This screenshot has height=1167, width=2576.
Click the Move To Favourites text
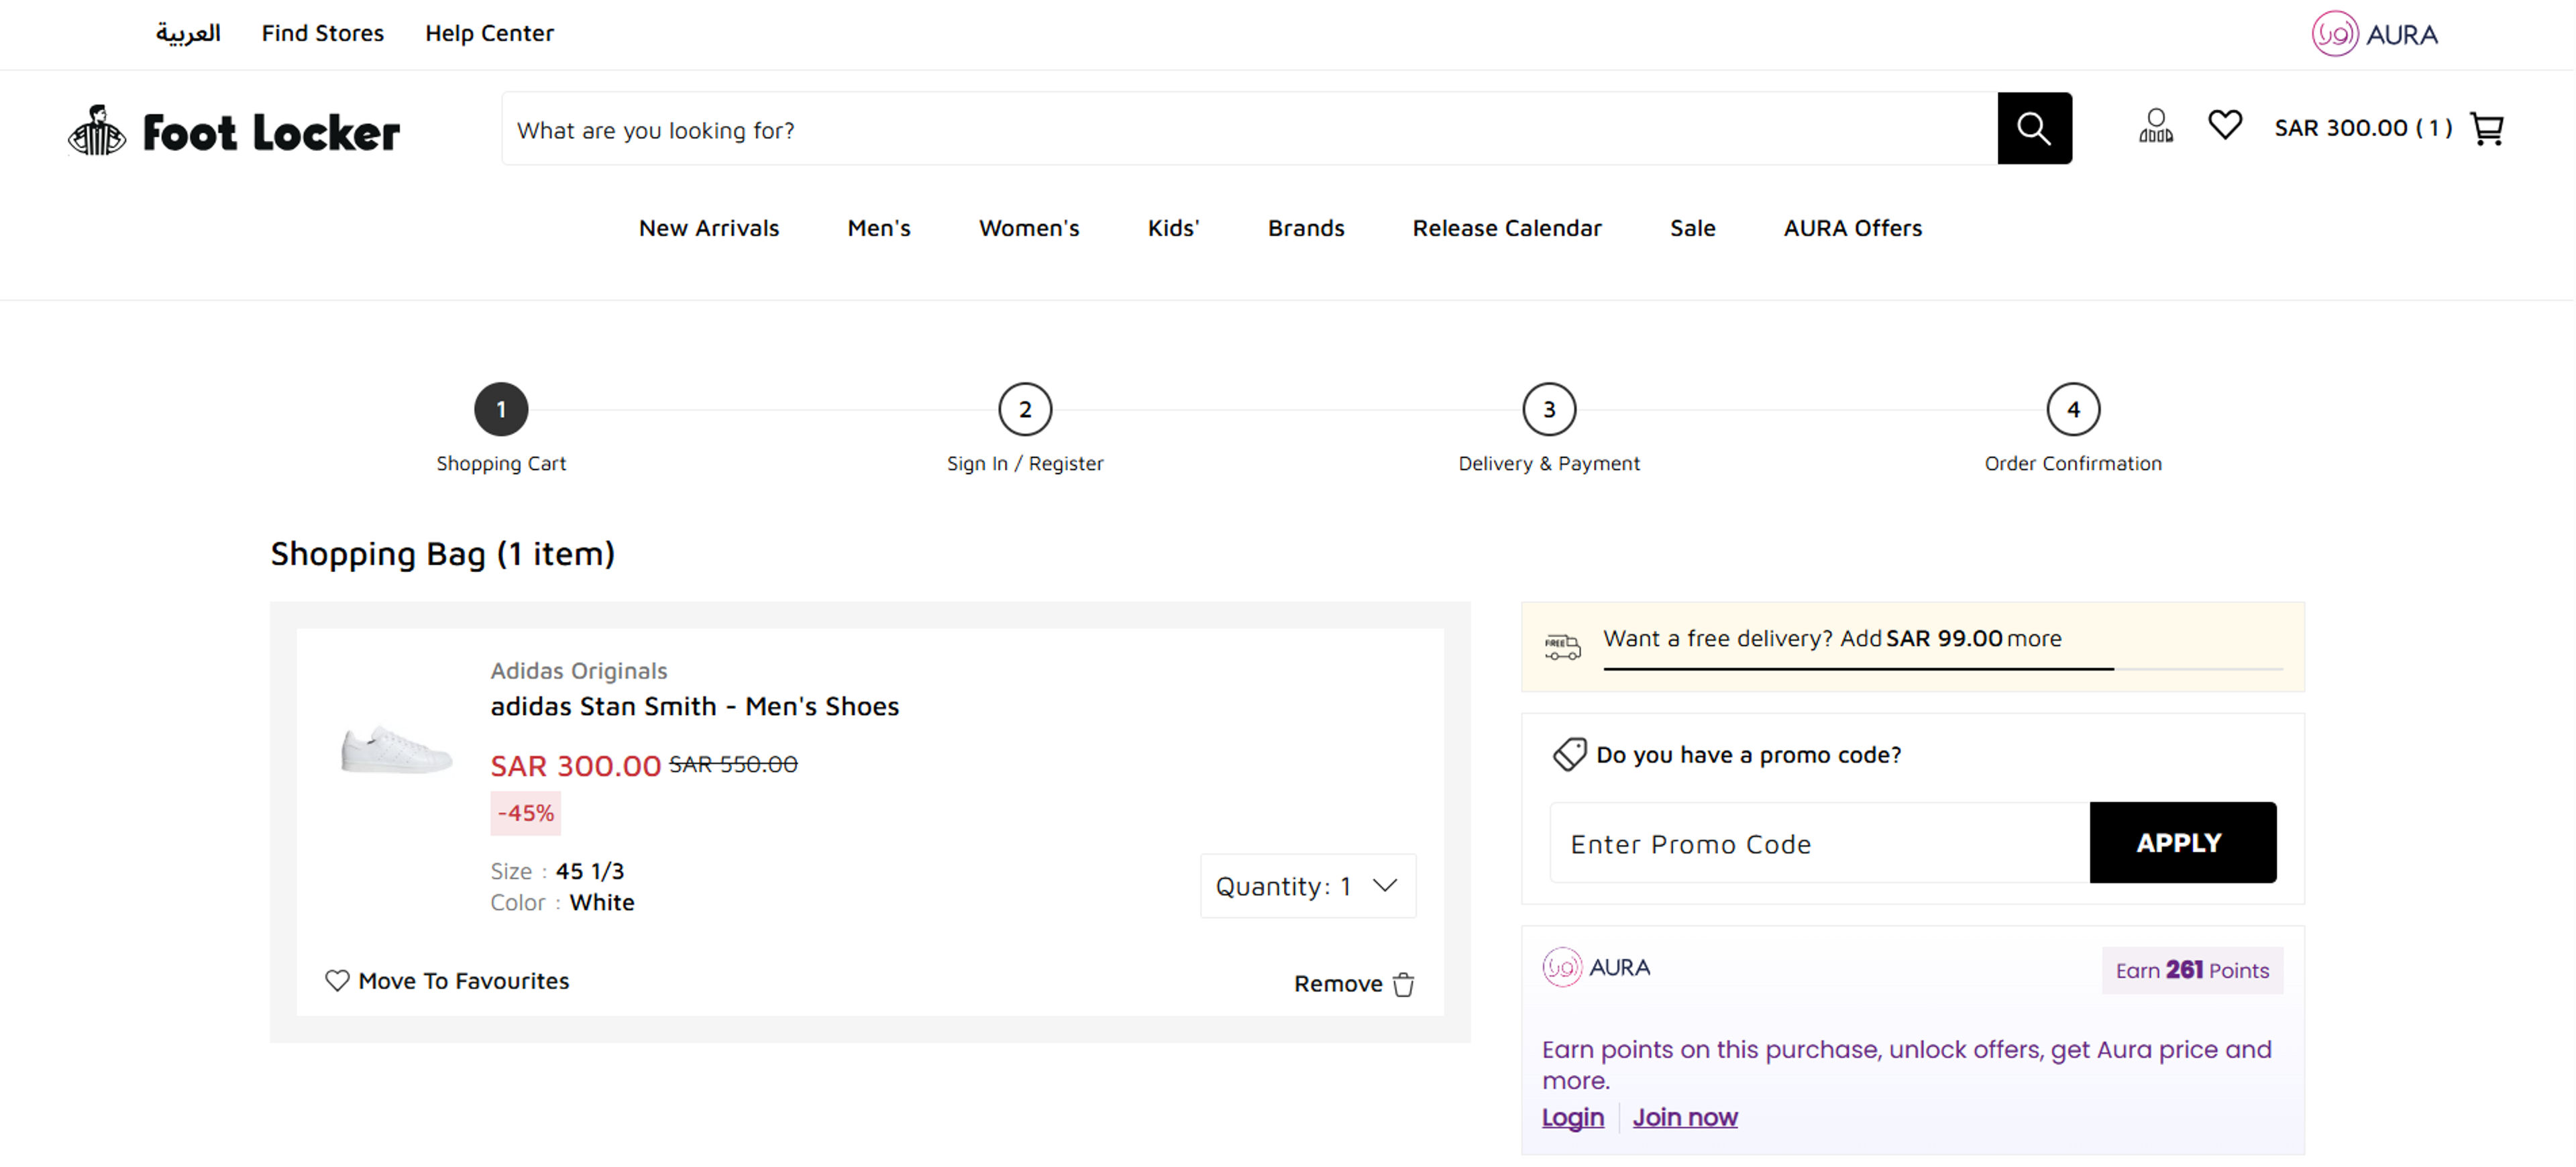click(x=464, y=981)
